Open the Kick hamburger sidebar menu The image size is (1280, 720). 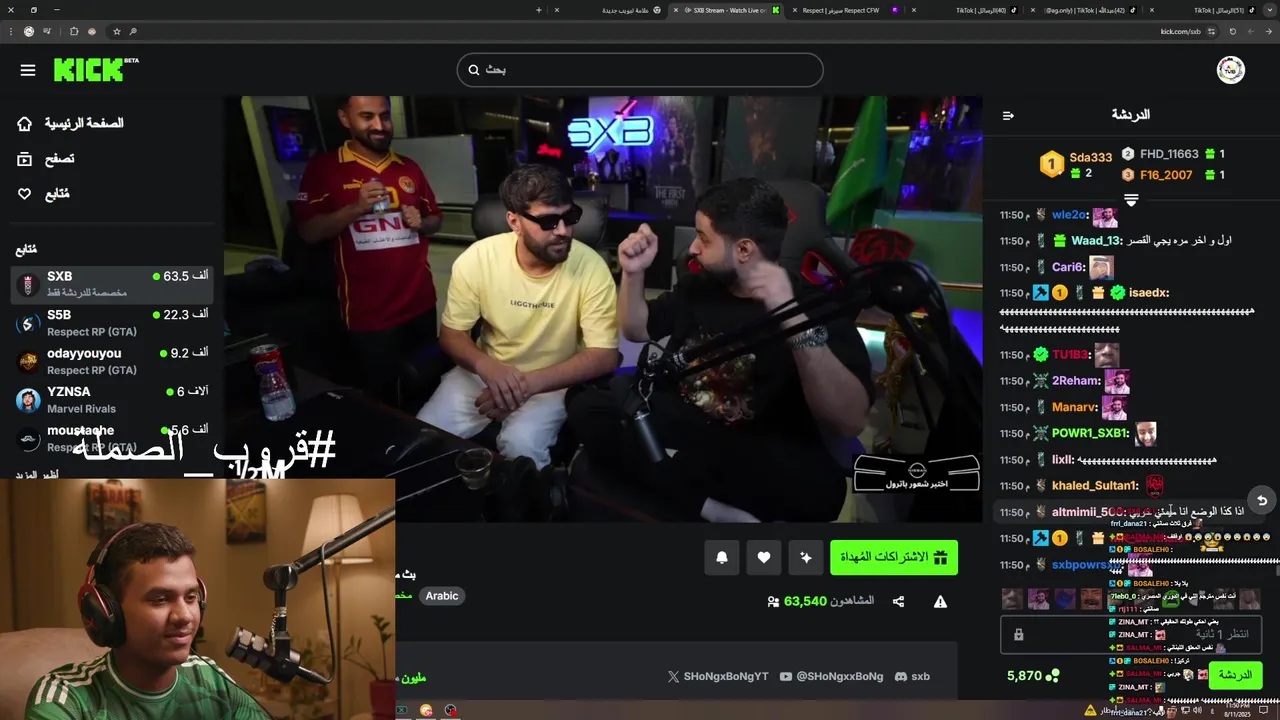28,70
